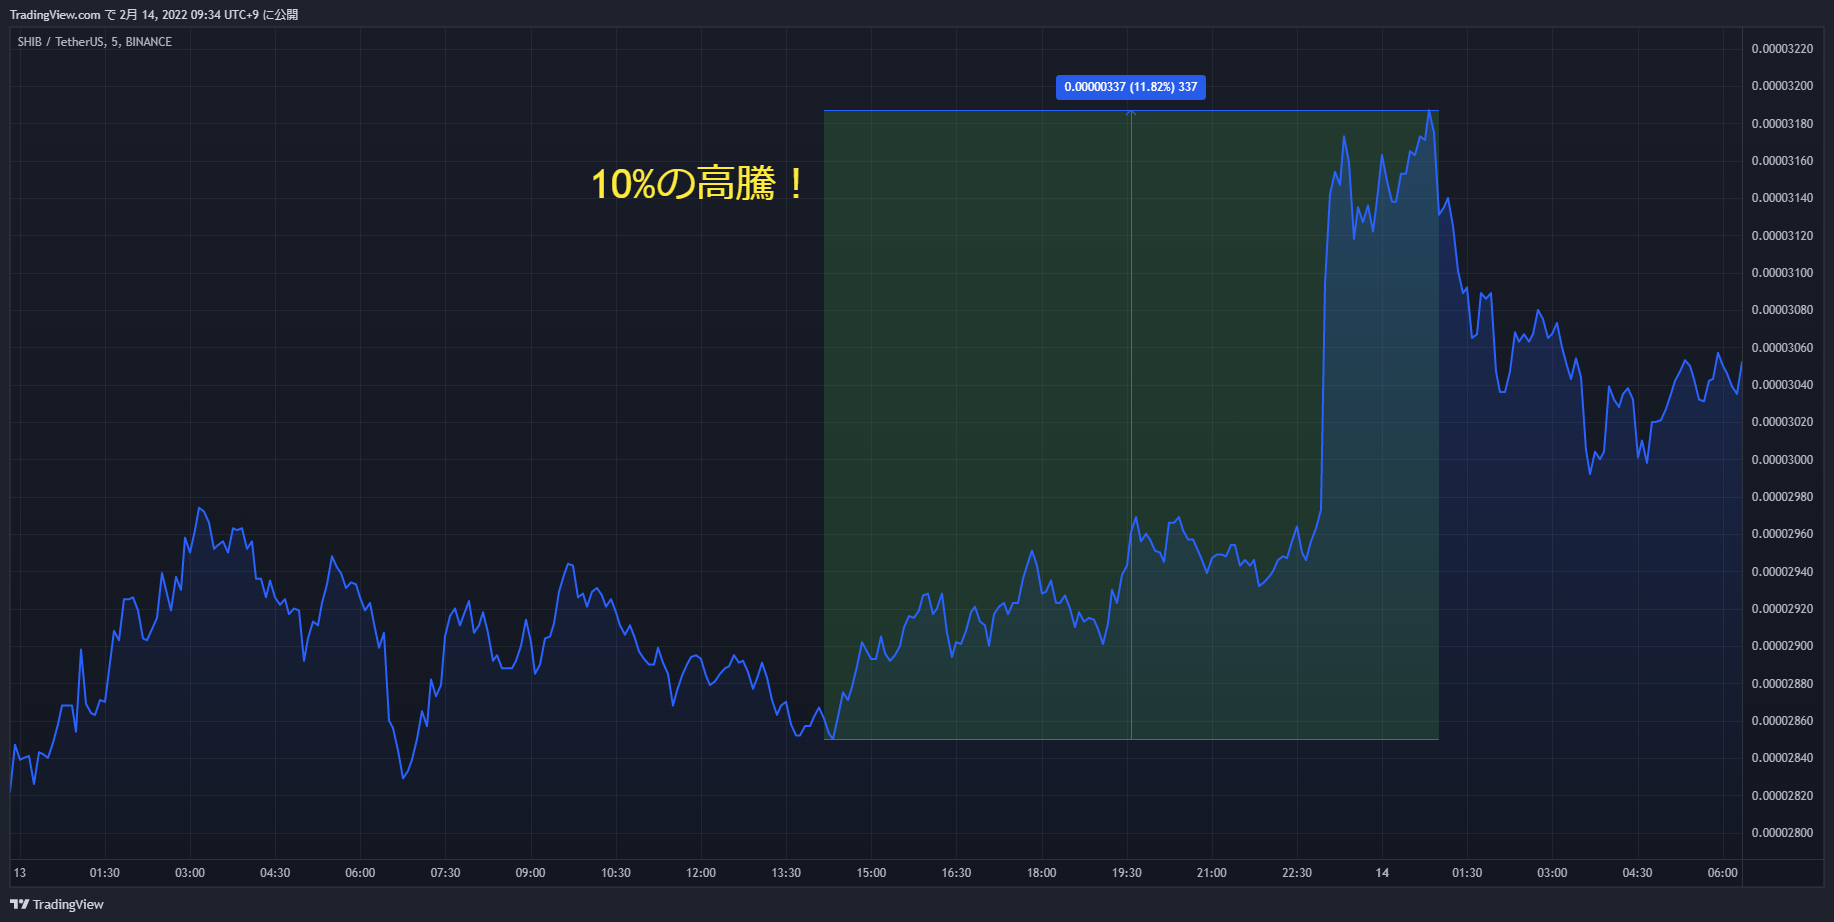Click the 0.00003120 price axis label
Viewport: 1834px width, 922px height.
pyautogui.click(x=1782, y=236)
